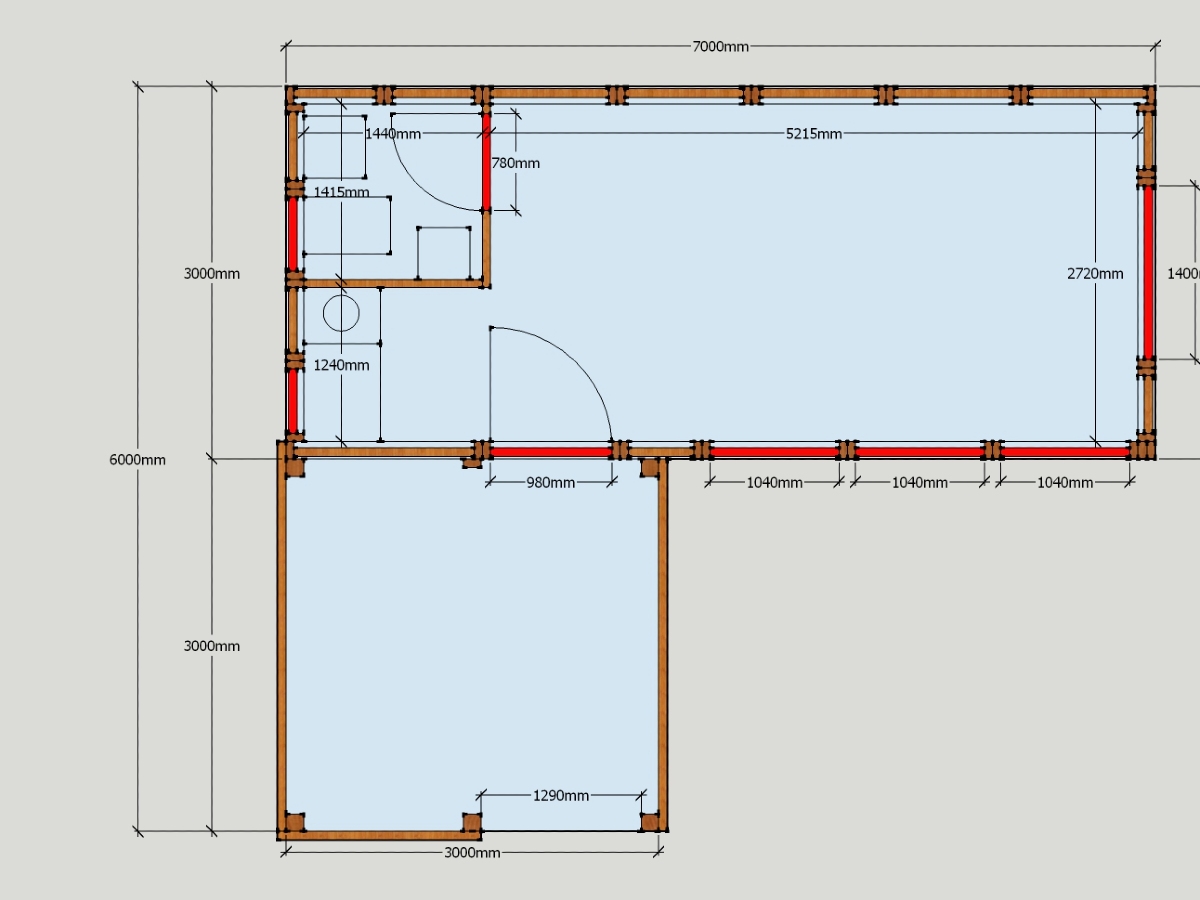Select the 5215mm main room dimension text
The height and width of the screenshot is (900, 1200).
[813, 134]
